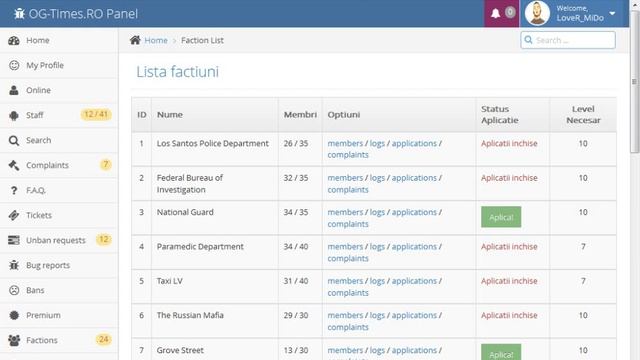Click the Staff icon in sidebar
Image resolution: width=640 pixels, height=360 pixels.
tap(14, 116)
